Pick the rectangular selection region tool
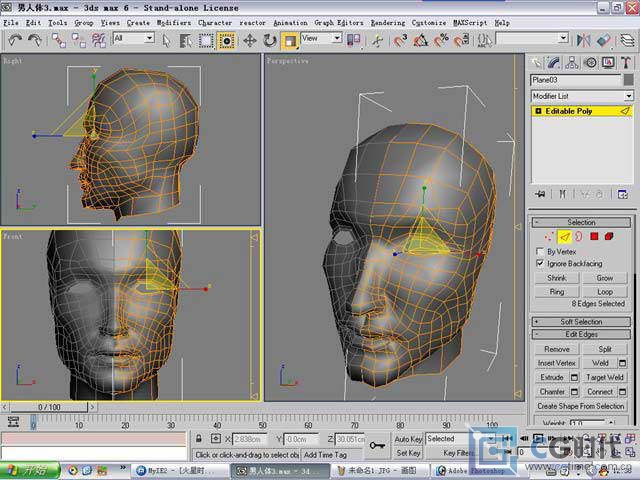 coord(206,40)
